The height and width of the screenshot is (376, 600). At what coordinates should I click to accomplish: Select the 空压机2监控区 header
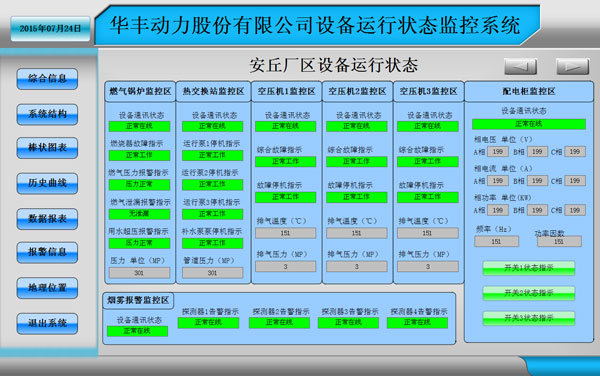[x=357, y=91]
